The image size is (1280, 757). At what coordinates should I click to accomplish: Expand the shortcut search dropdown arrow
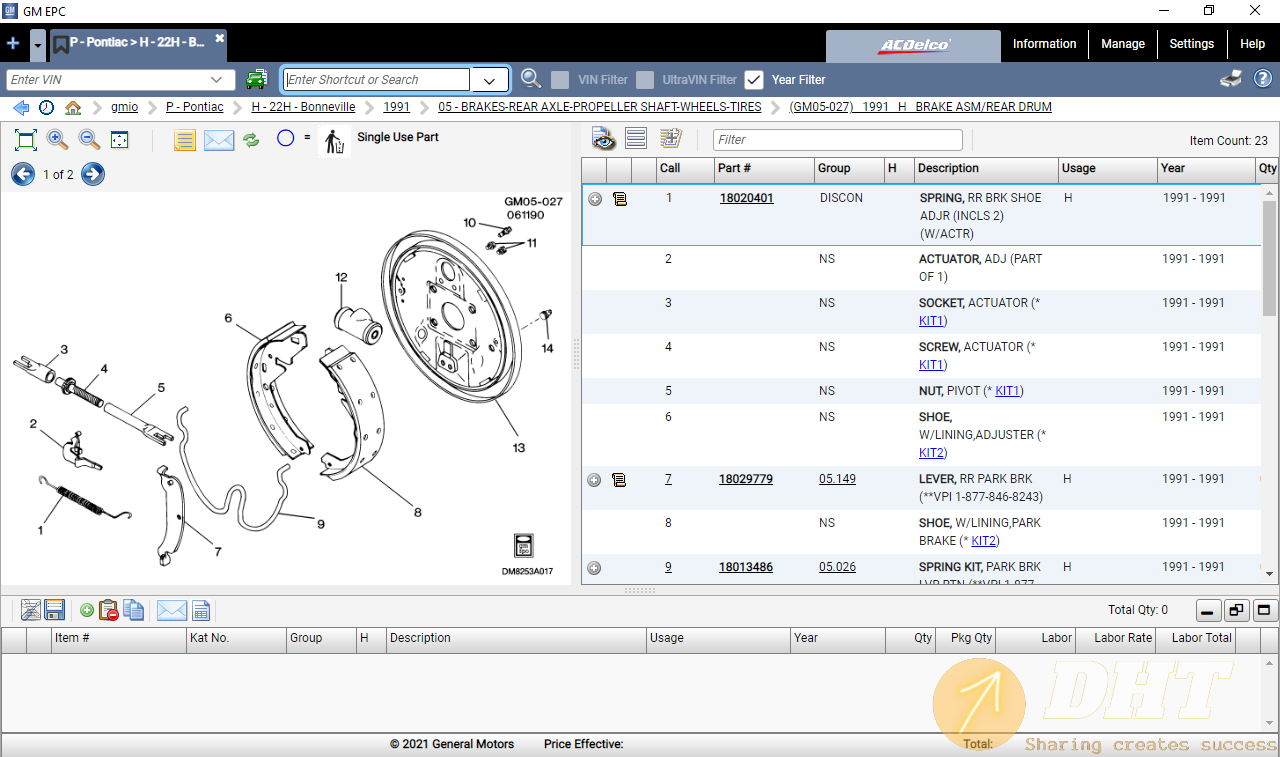click(489, 80)
